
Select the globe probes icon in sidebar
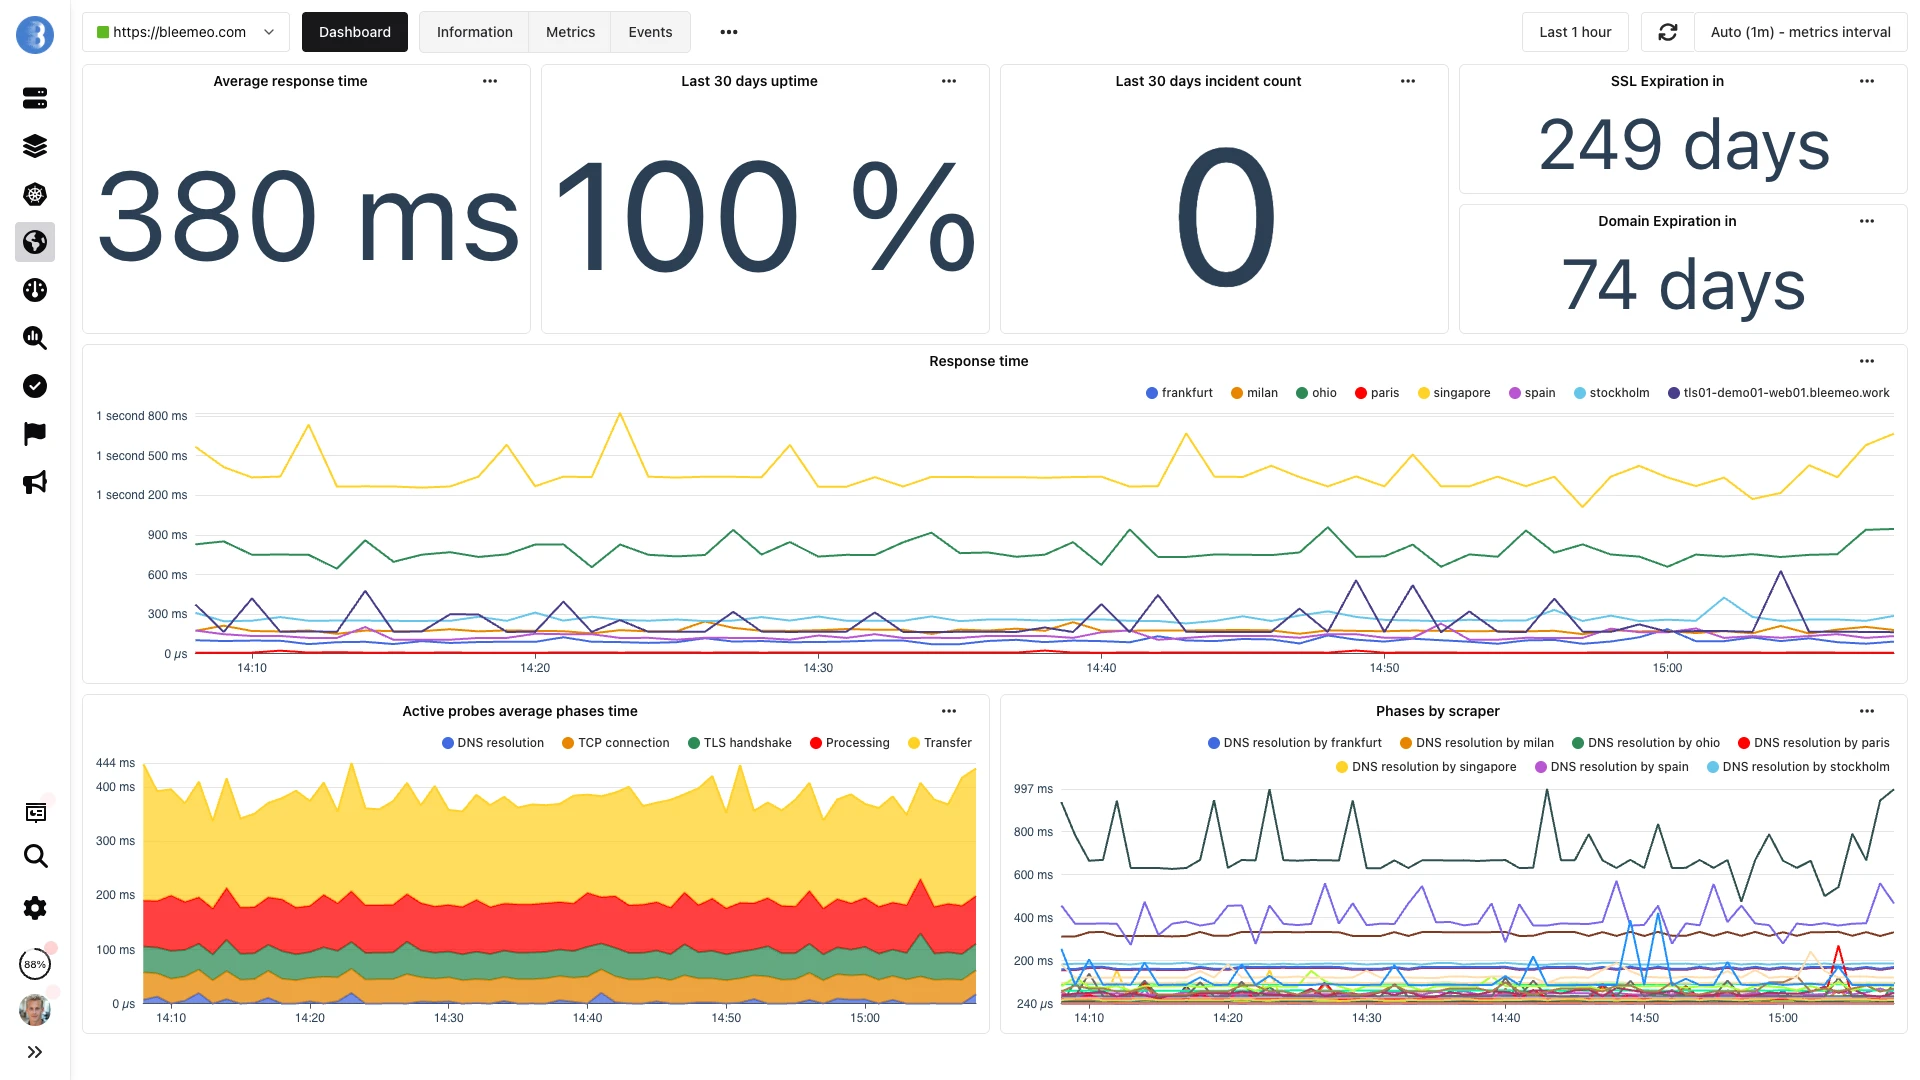click(x=35, y=242)
